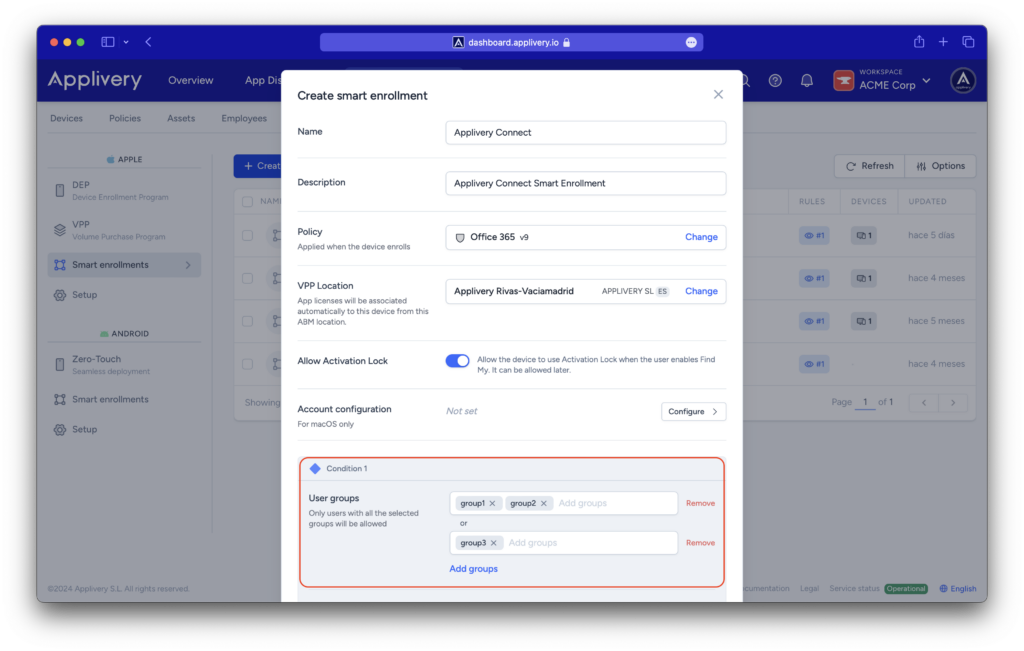This screenshot has height=651, width=1024.
Task: Open the Employees tab
Action: (x=244, y=118)
